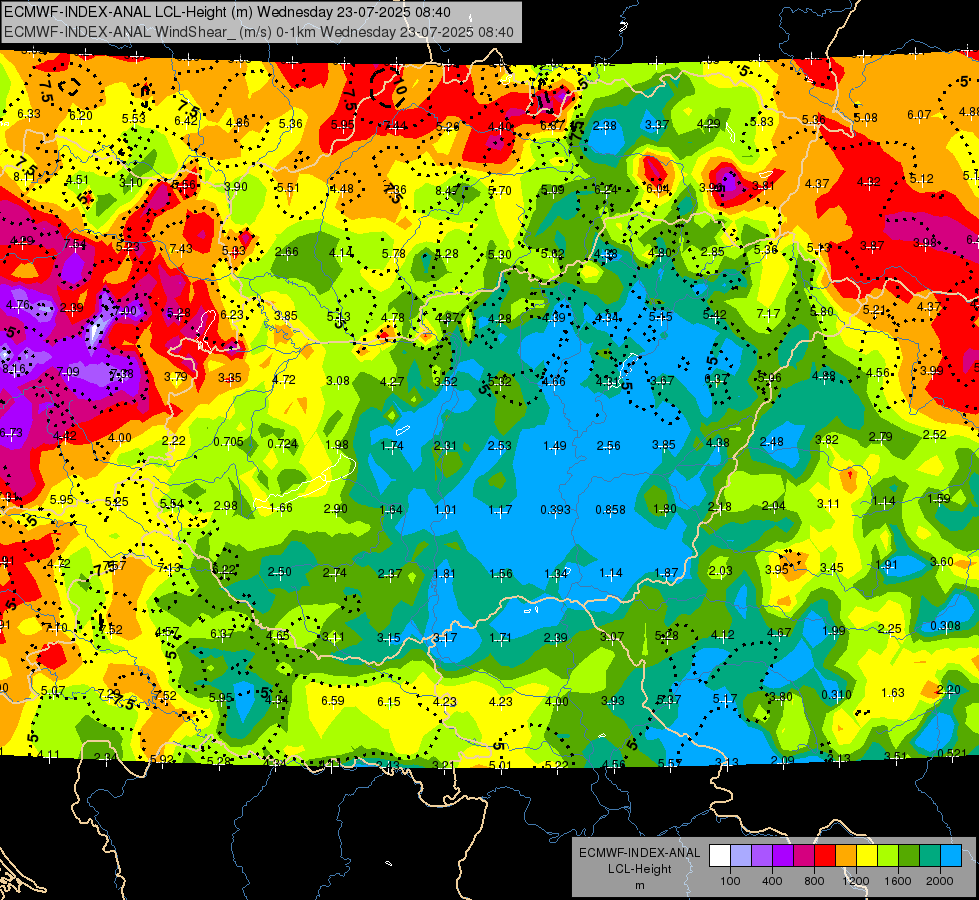Image resolution: width=979 pixels, height=900 pixels.
Task: Click the wind shear value 0.724
Action: (x=282, y=443)
